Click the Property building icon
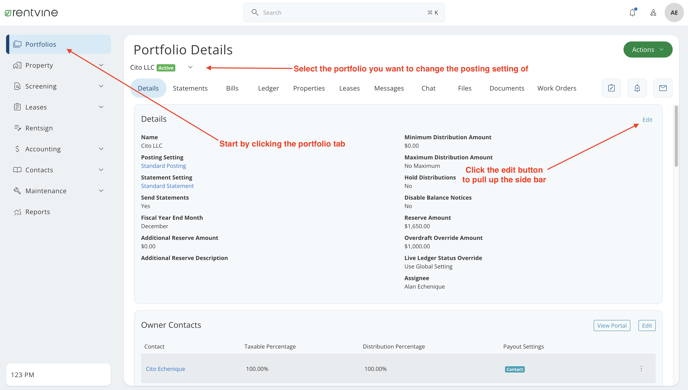The width and height of the screenshot is (688, 390). click(x=18, y=65)
